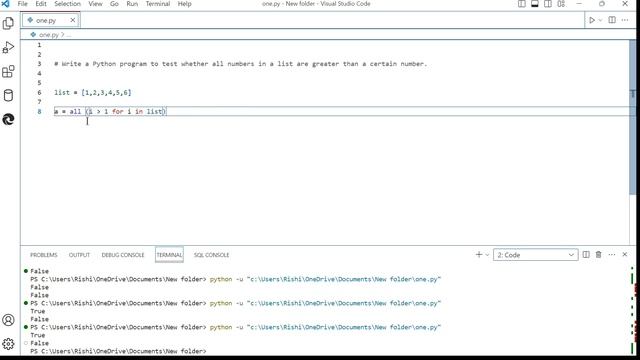Open the '2: Code' terminal selector dropdown
This screenshot has height=360, width=640.
click(536, 255)
